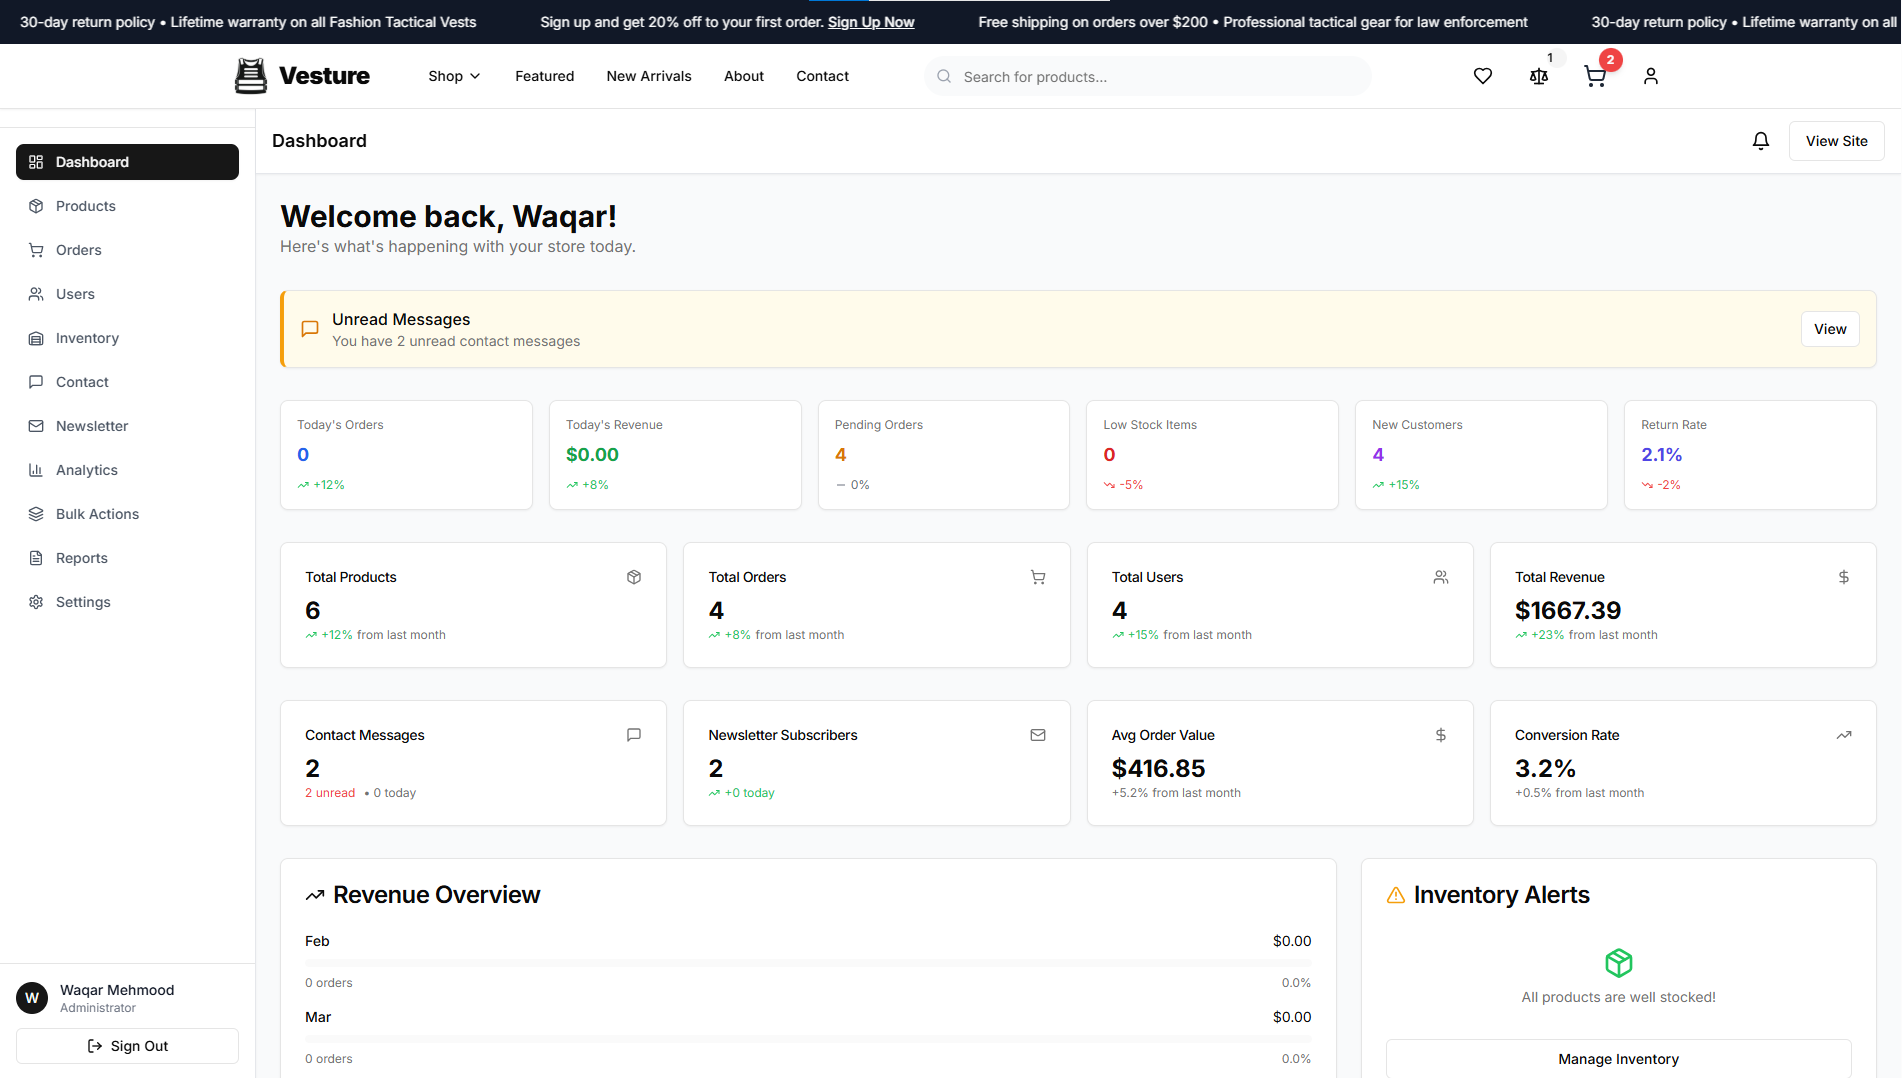
Task: Open the user account profile icon
Action: (x=1651, y=76)
